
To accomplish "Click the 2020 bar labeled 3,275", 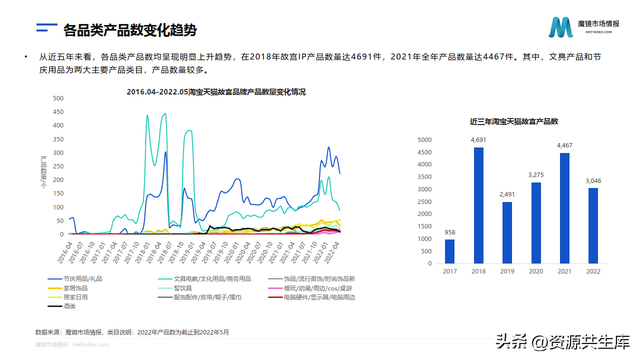I will 536,223.
